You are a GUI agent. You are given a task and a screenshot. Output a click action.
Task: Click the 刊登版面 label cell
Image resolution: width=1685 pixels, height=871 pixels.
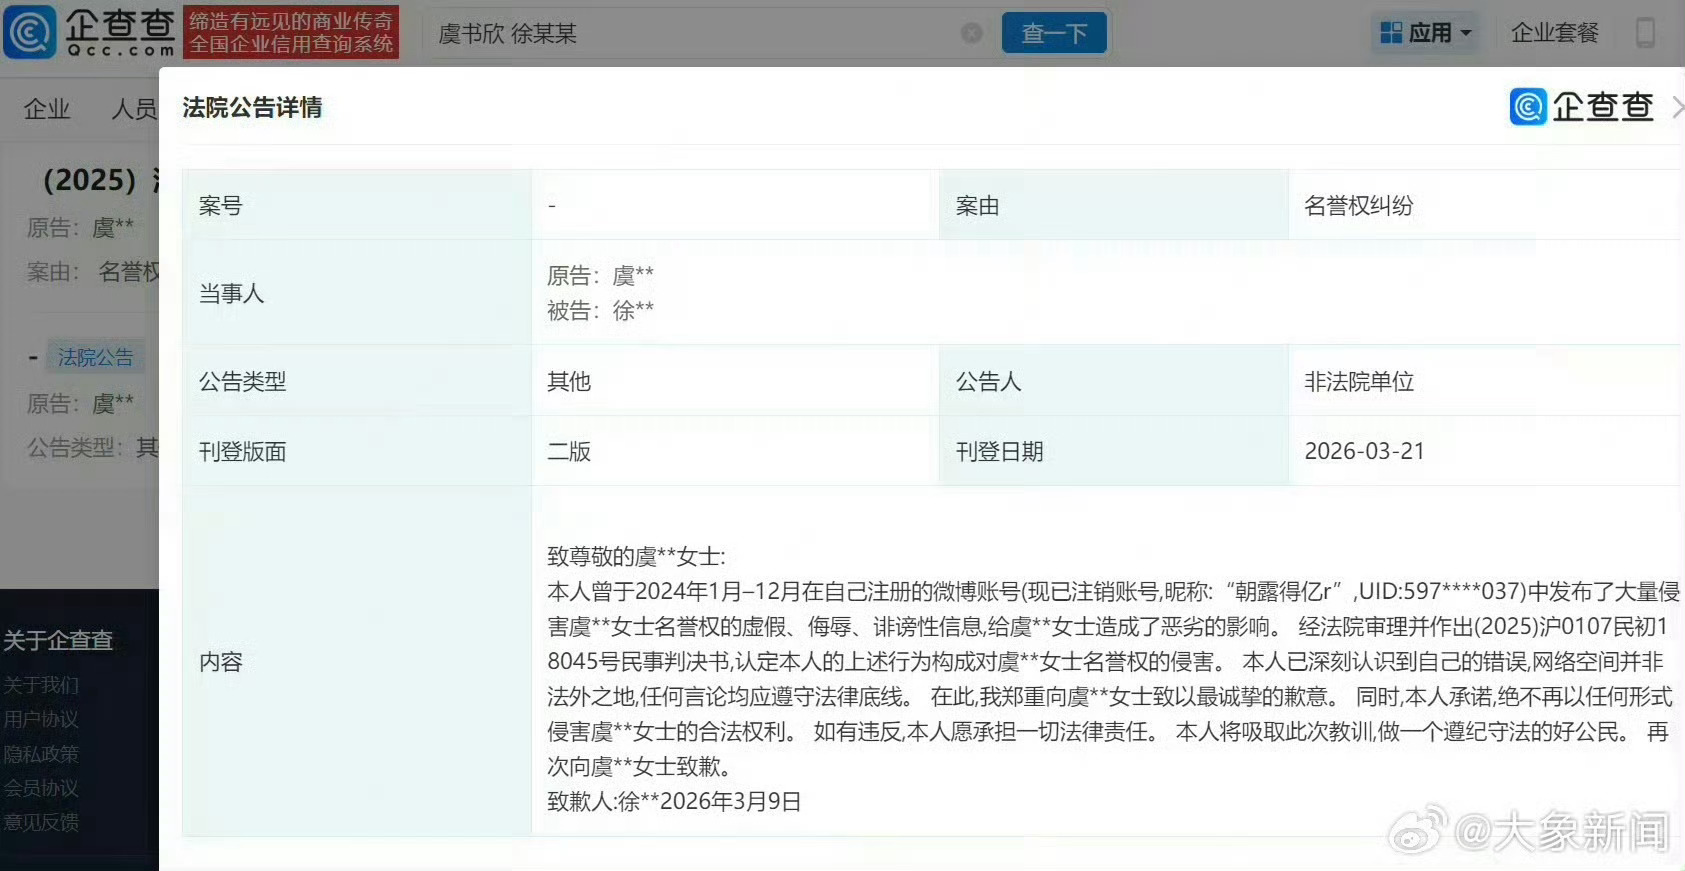(357, 452)
